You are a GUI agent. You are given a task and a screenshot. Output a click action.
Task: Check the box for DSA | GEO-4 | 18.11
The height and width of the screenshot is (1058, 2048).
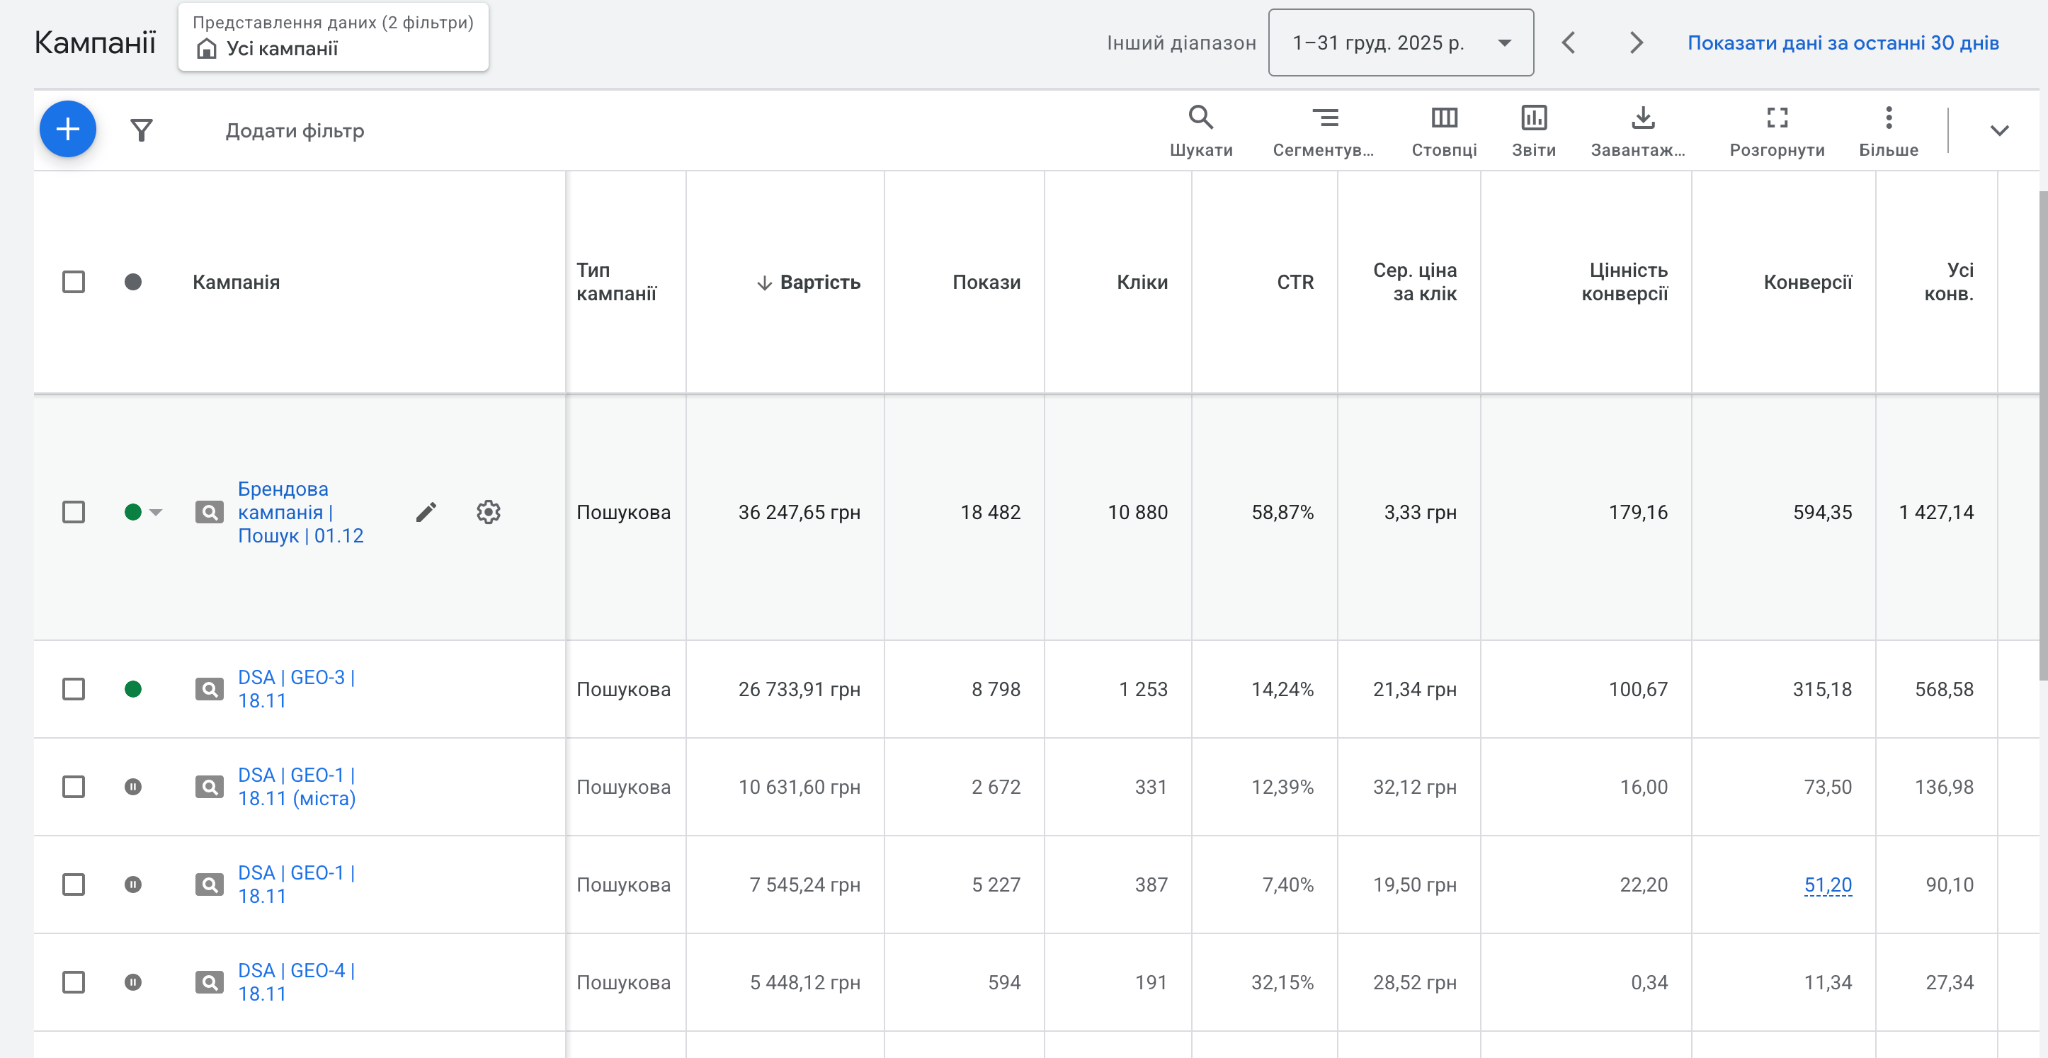pos(74,982)
